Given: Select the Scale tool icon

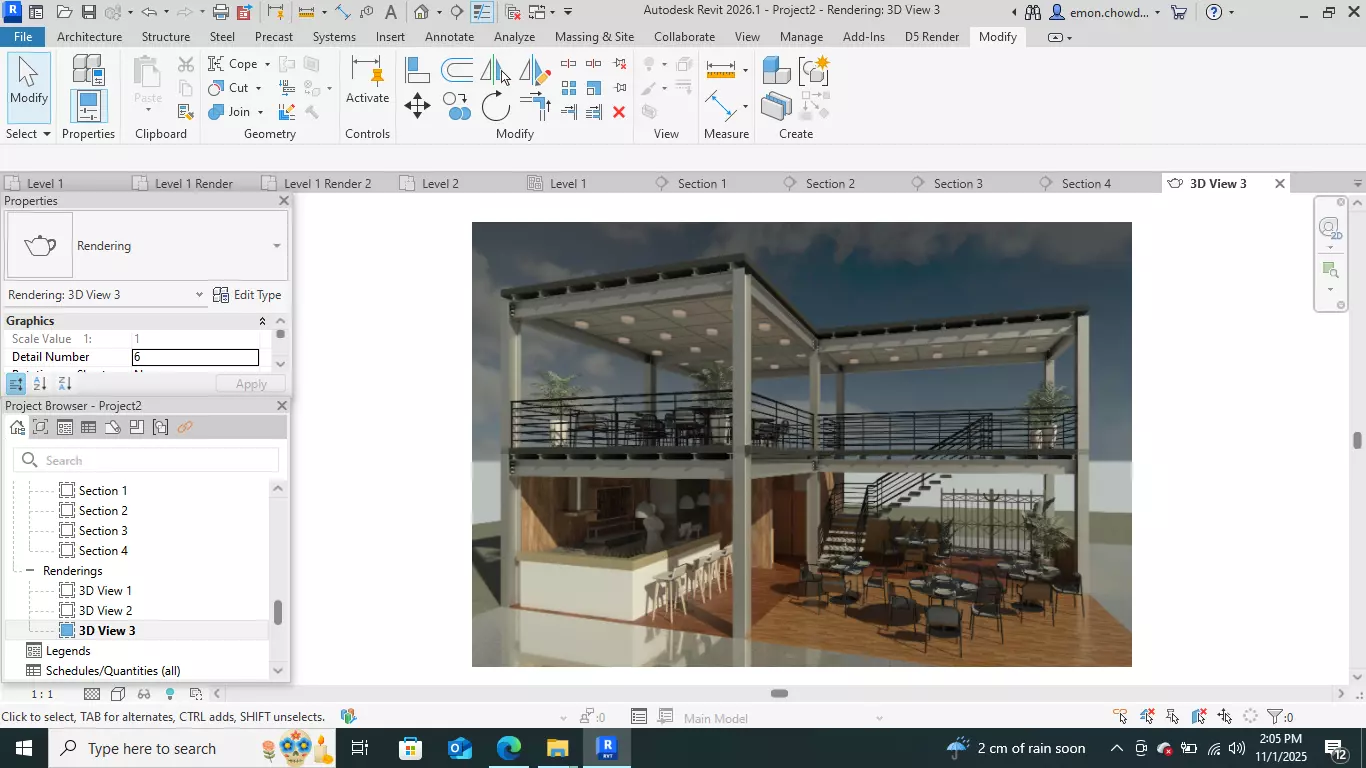Looking at the screenshot, I should (594, 88).
